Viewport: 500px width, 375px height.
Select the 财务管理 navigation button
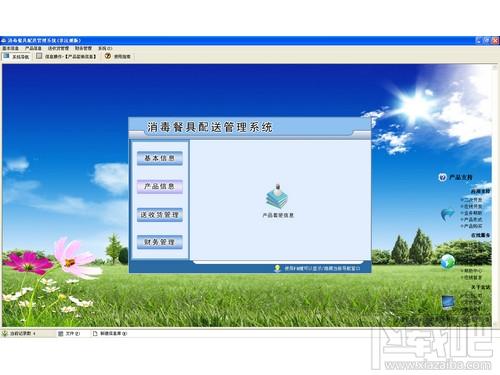pyautogui.click(x=160, y=242)
